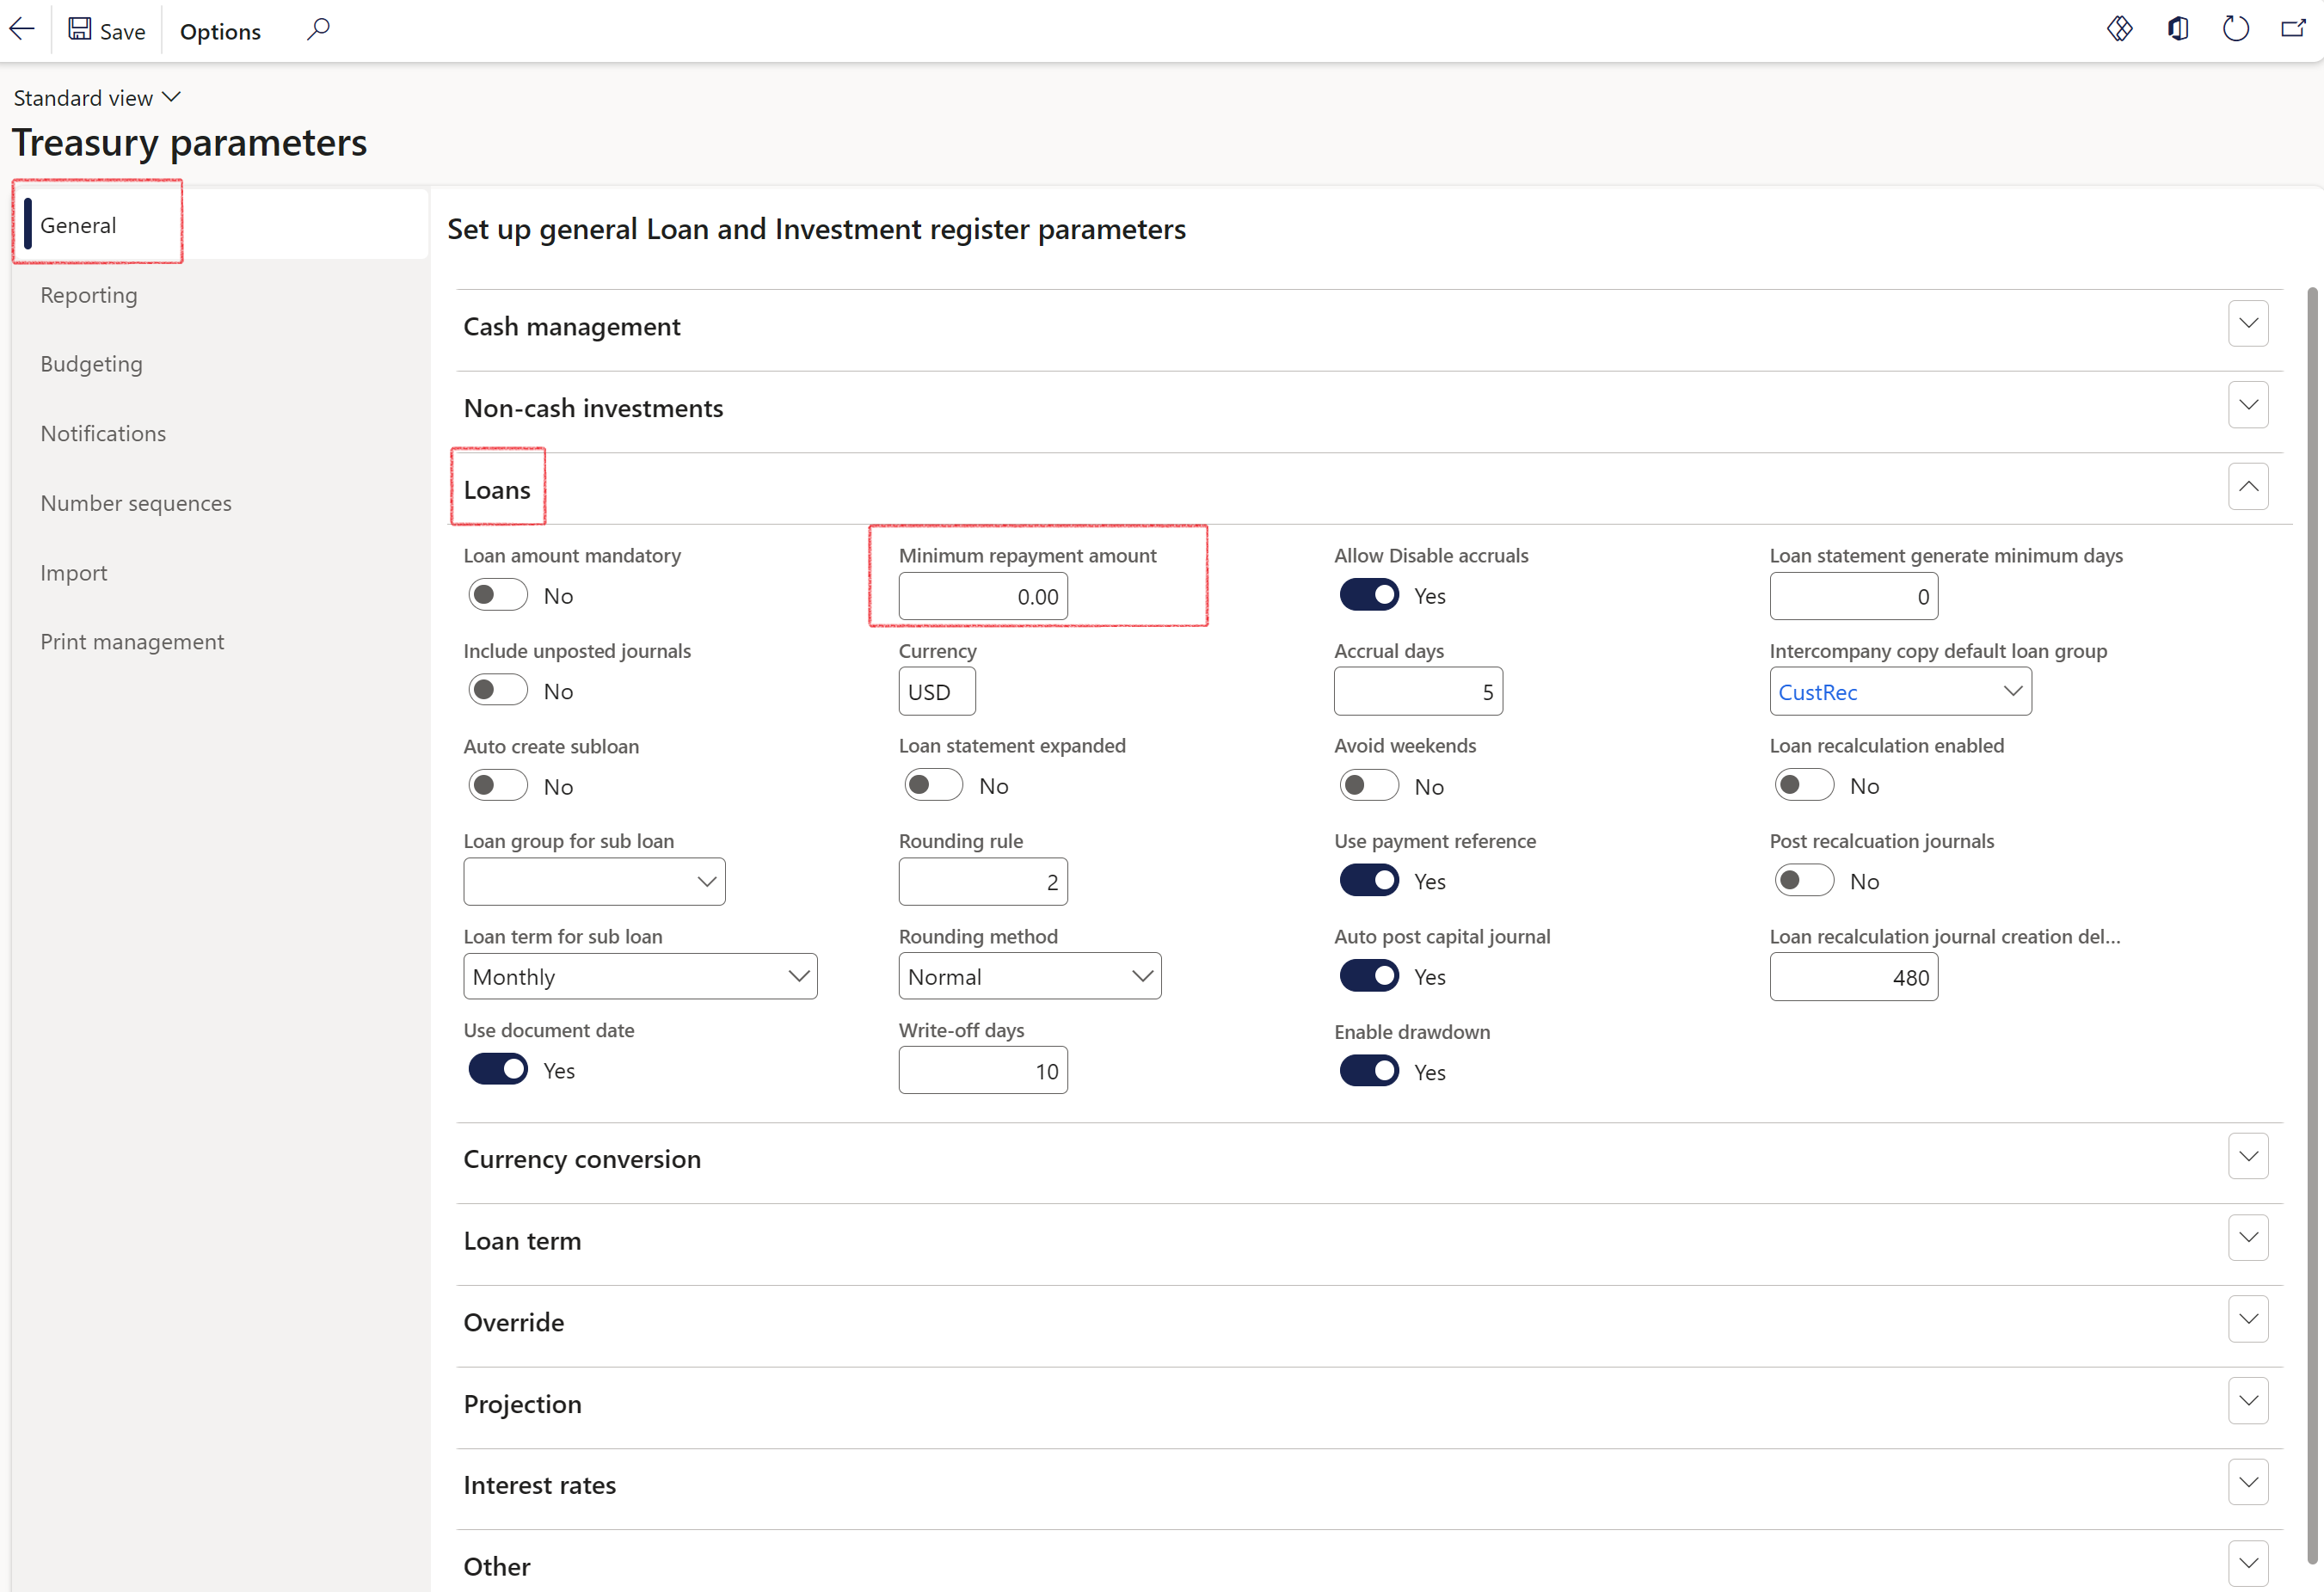The height and width of the screenshot is (1592, 2324).
Task: Toggle Avoid weekends switch
Action: tap(1369, 786)
